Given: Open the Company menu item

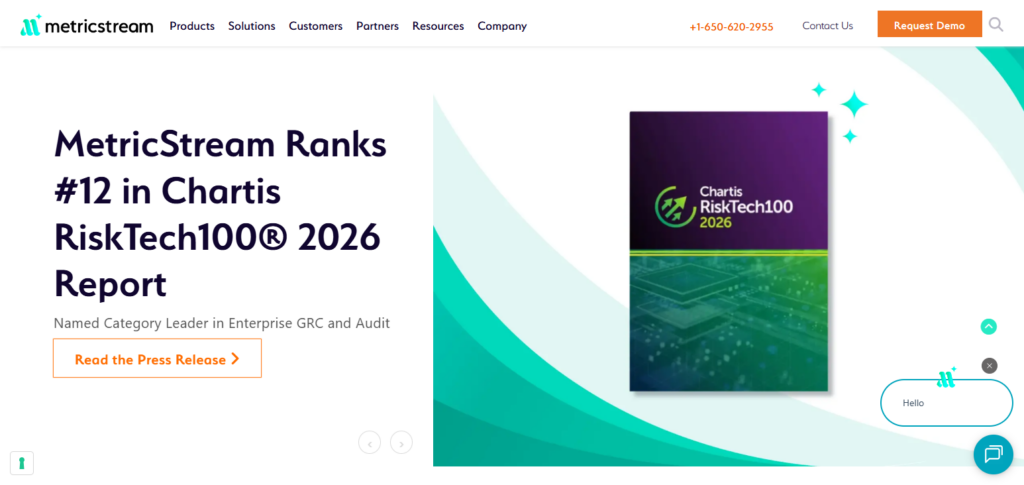Looking at the screenshot, I should click(502, 26).
